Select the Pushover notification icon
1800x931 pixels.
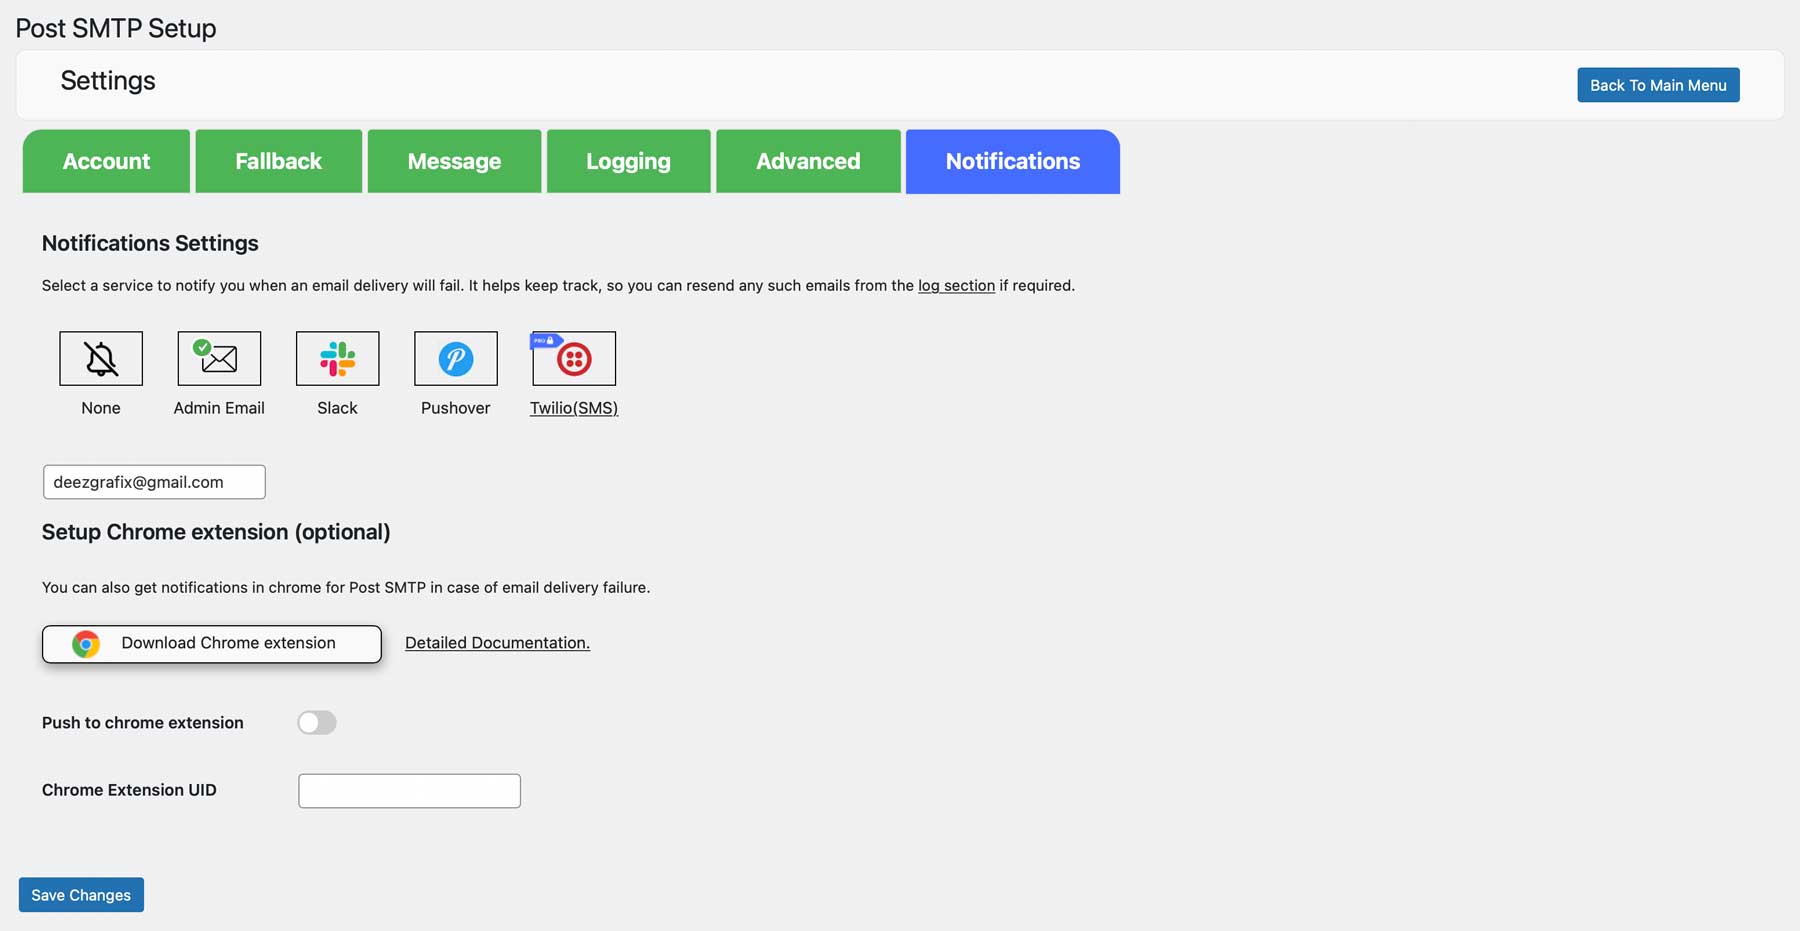[x=455, y=358]
